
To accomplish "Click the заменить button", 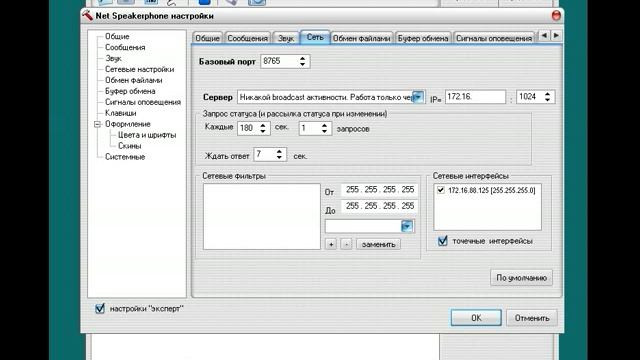I will pyautogui.click(x=378, y=244).
